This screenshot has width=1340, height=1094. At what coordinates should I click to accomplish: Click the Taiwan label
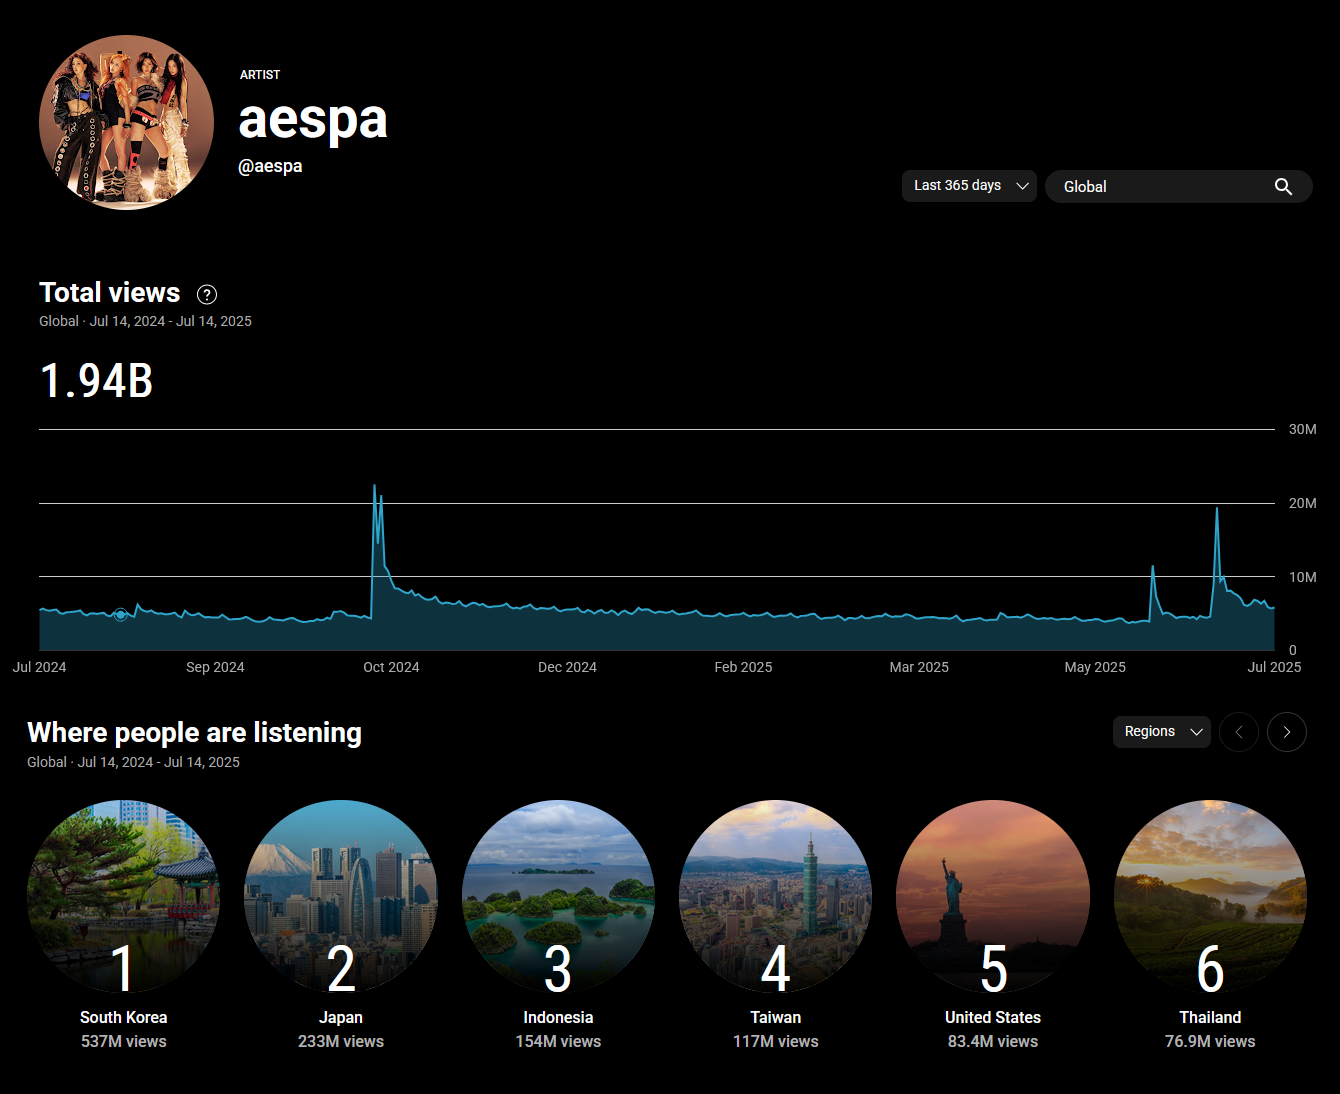tap(776, 1017)
